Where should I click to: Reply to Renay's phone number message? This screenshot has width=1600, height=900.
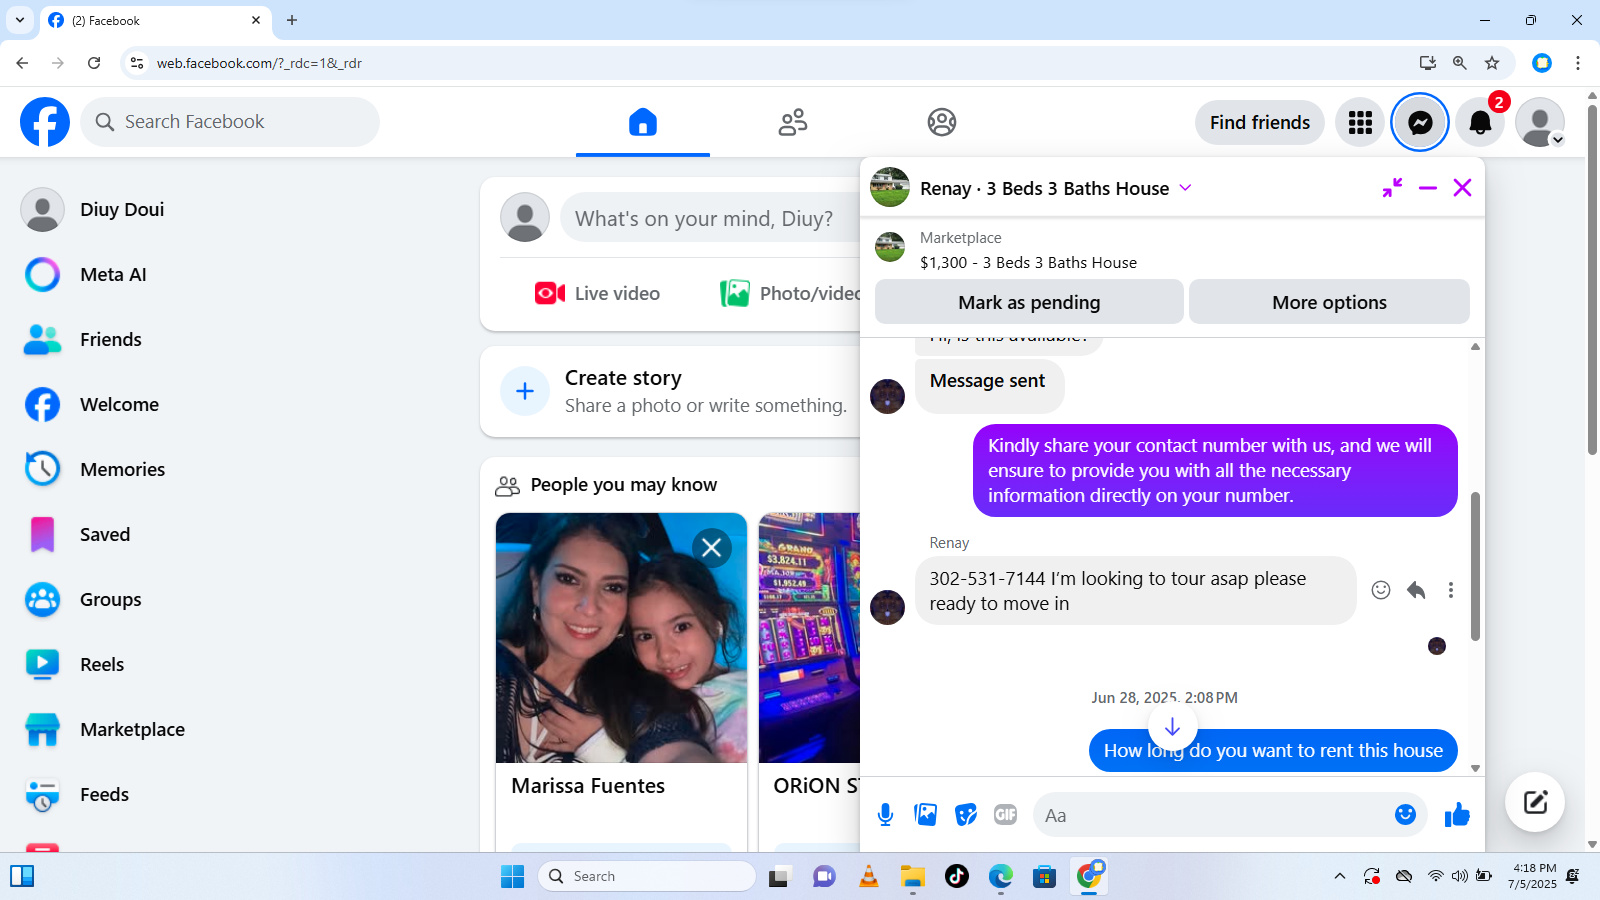(1416, 590)
